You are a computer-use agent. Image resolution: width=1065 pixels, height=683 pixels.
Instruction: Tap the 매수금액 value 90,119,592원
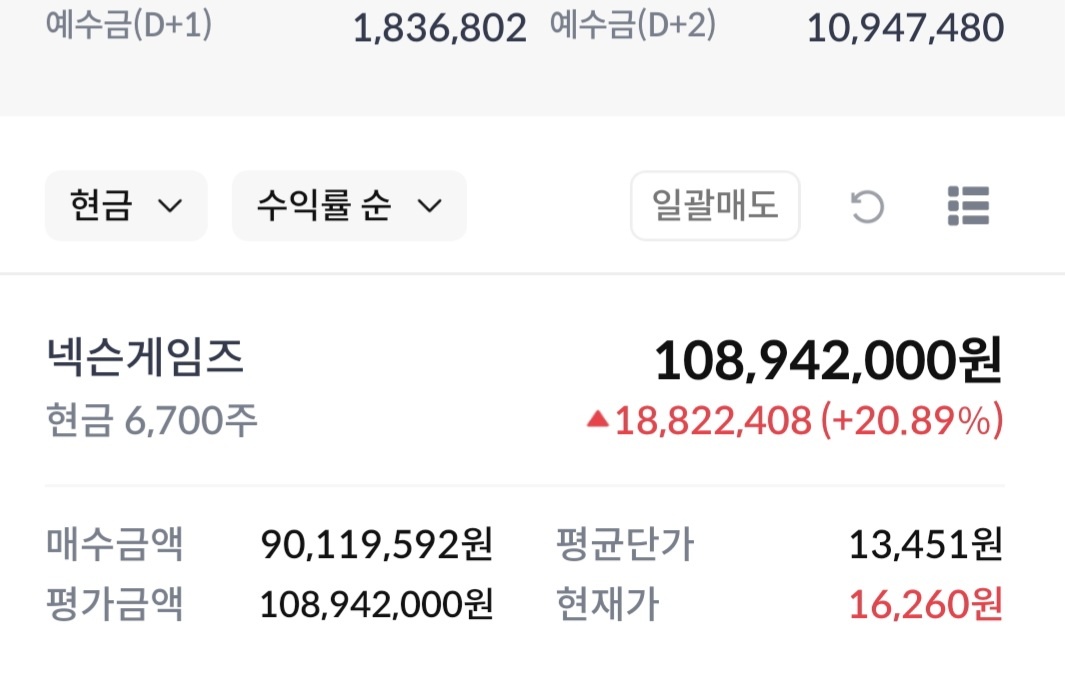(x=376, y=545)
